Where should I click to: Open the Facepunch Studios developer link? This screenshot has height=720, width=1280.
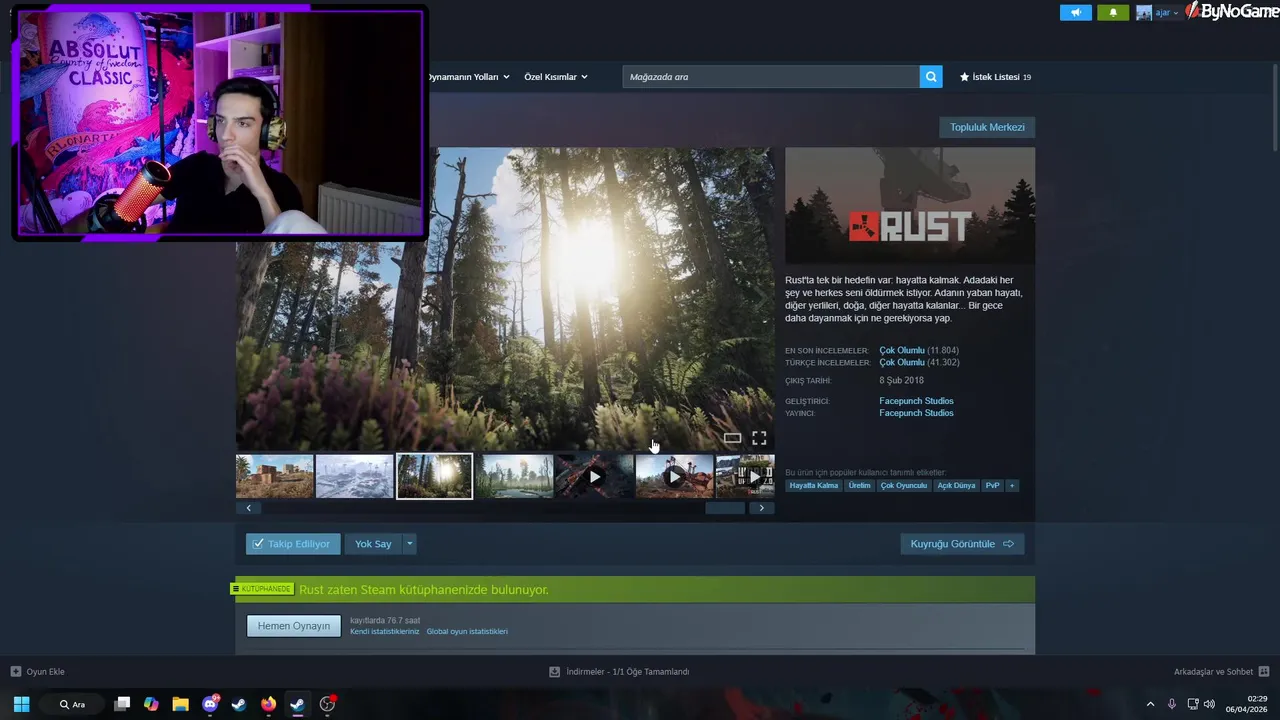(916, 401)
